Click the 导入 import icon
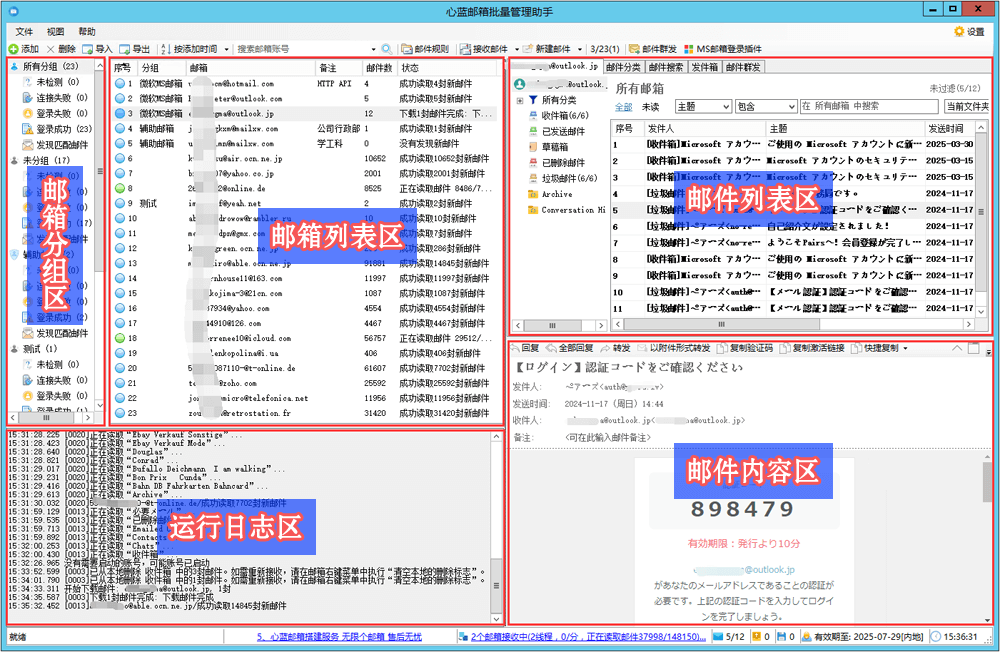Screen dimensions: 1000x652 pos(87,49)
